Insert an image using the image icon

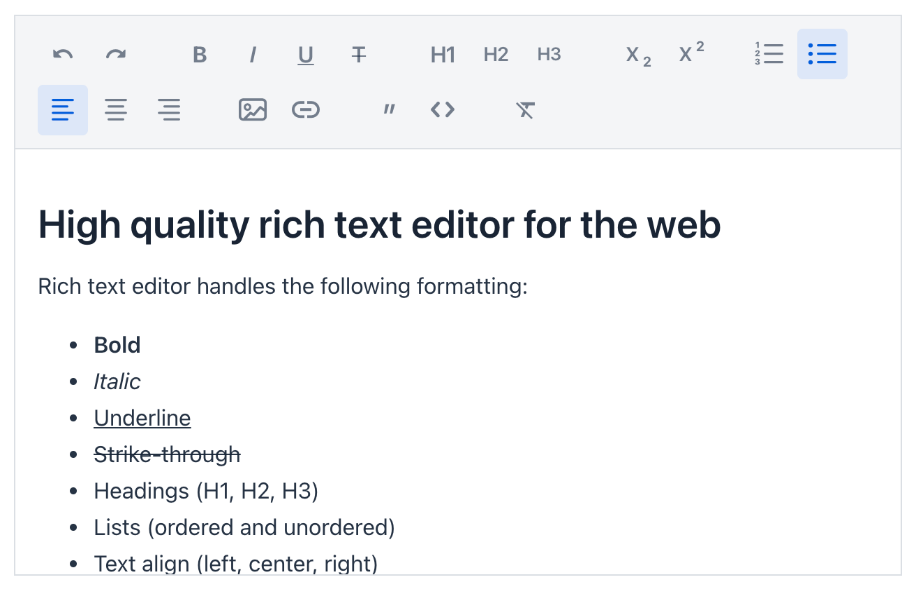coord(253,110)
